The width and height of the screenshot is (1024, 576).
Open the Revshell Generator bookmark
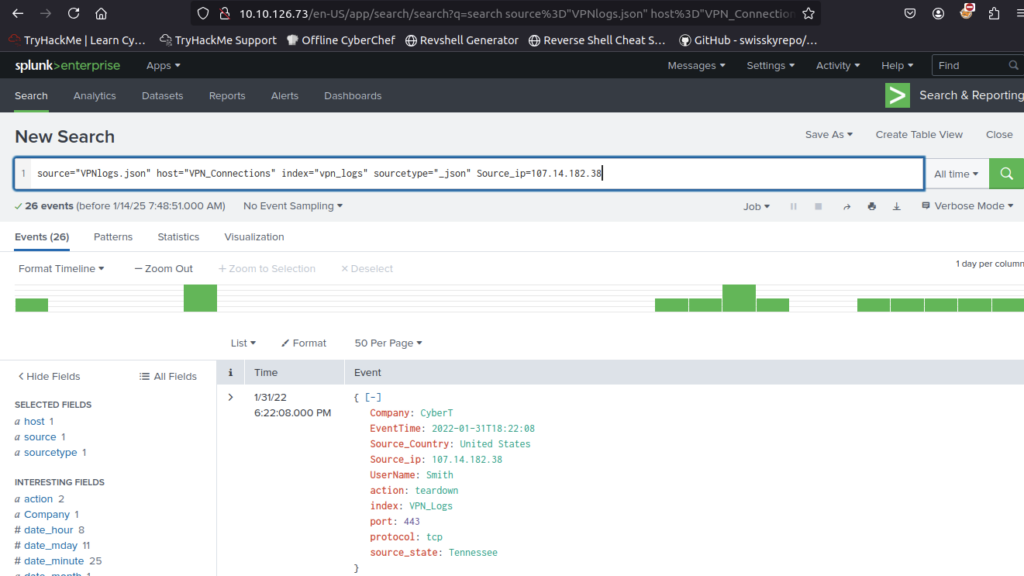(462, 40)
